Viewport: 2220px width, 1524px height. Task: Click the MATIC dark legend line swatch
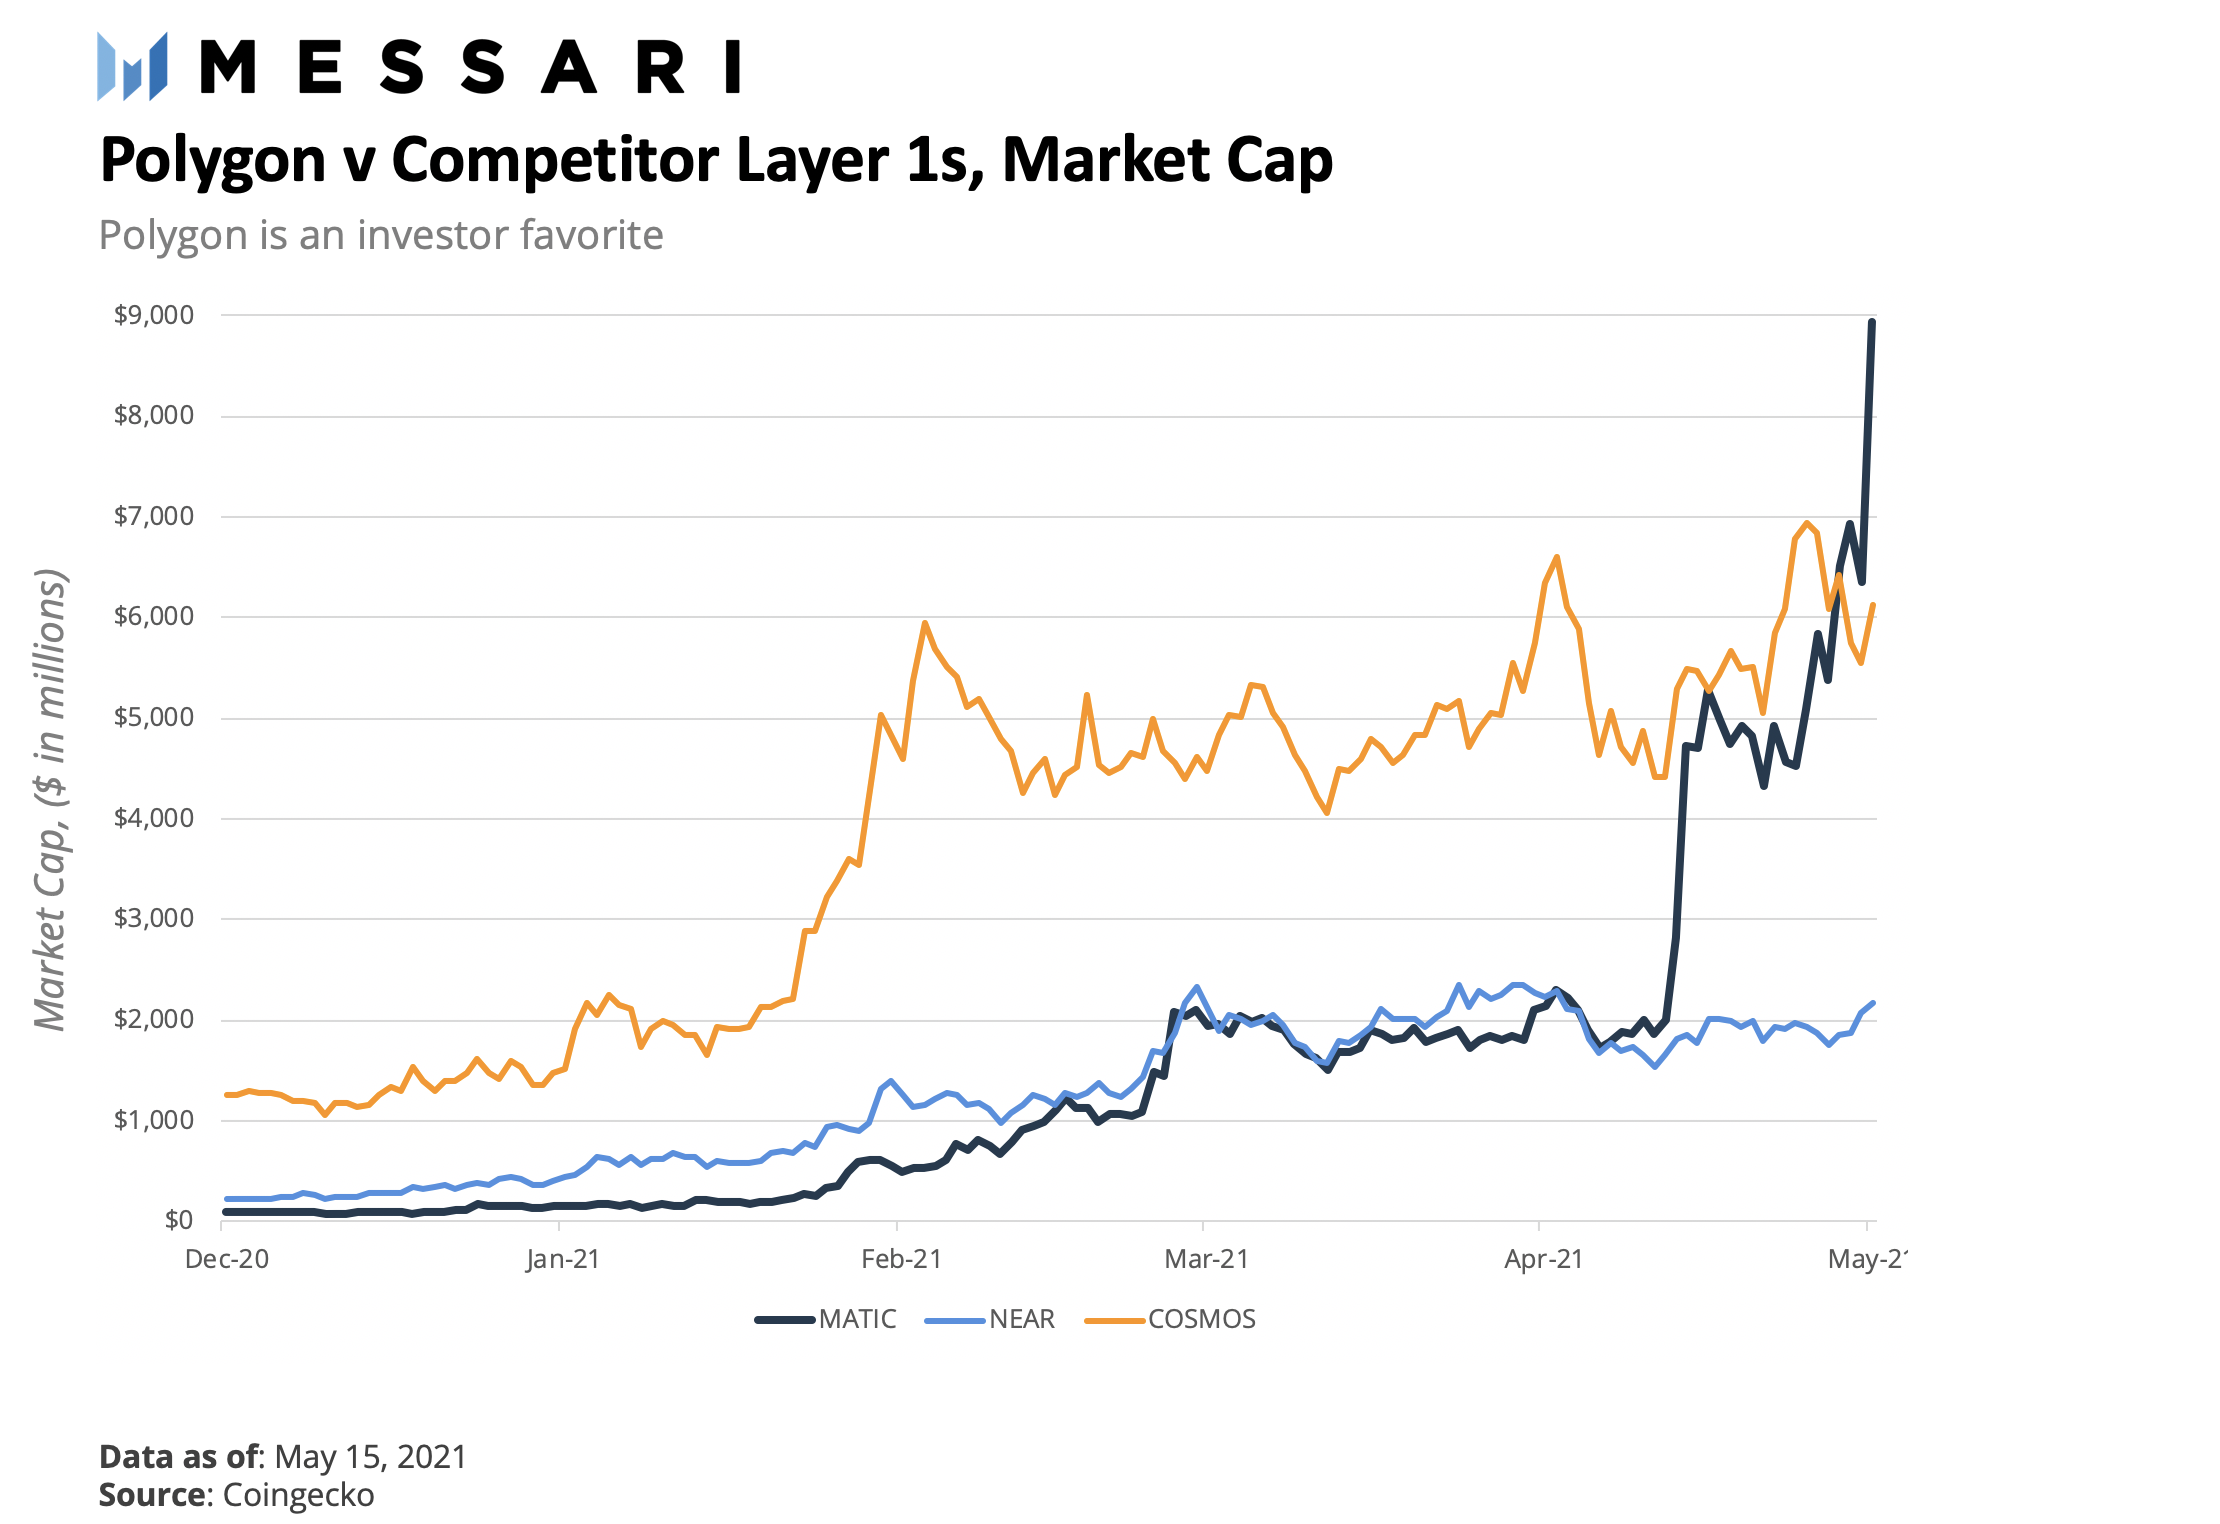coord(784,1320)
